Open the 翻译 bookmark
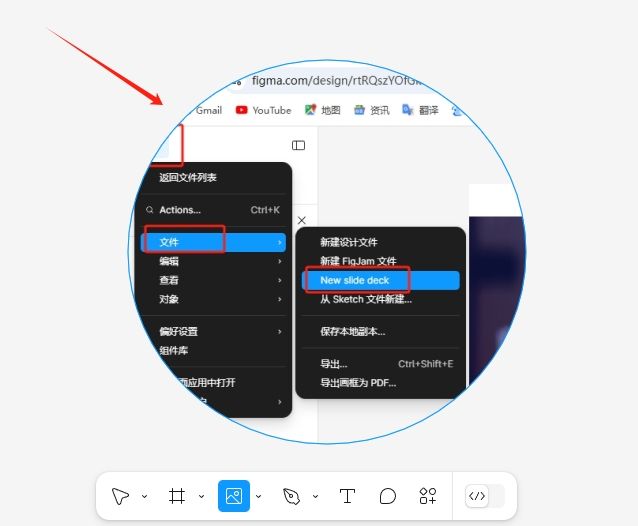This screenshot has height=526, width=638. (420, 110)
